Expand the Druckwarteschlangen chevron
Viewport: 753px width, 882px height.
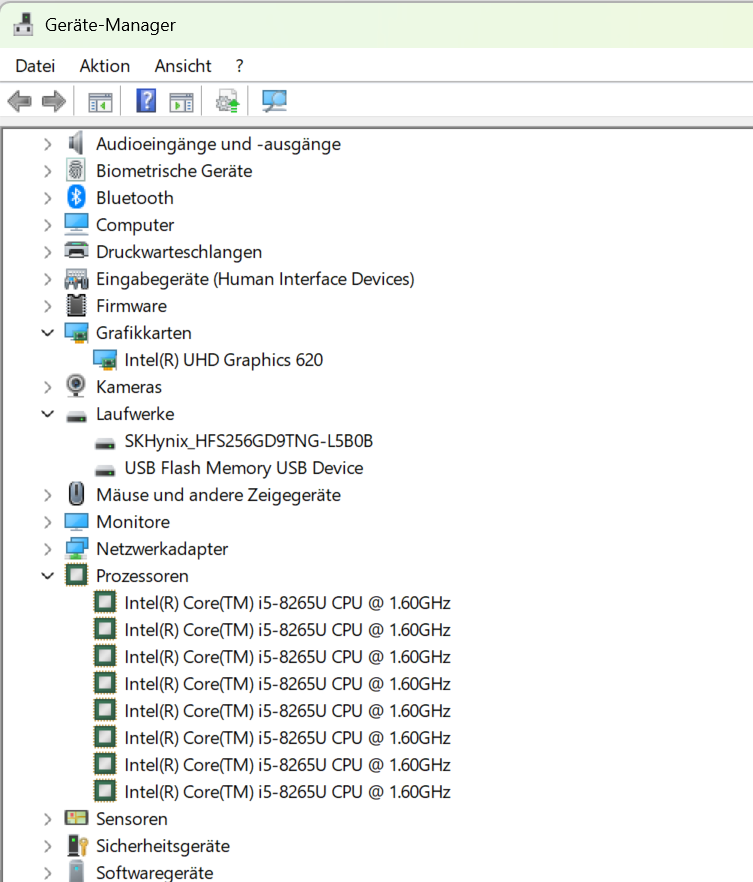point(48,253)
